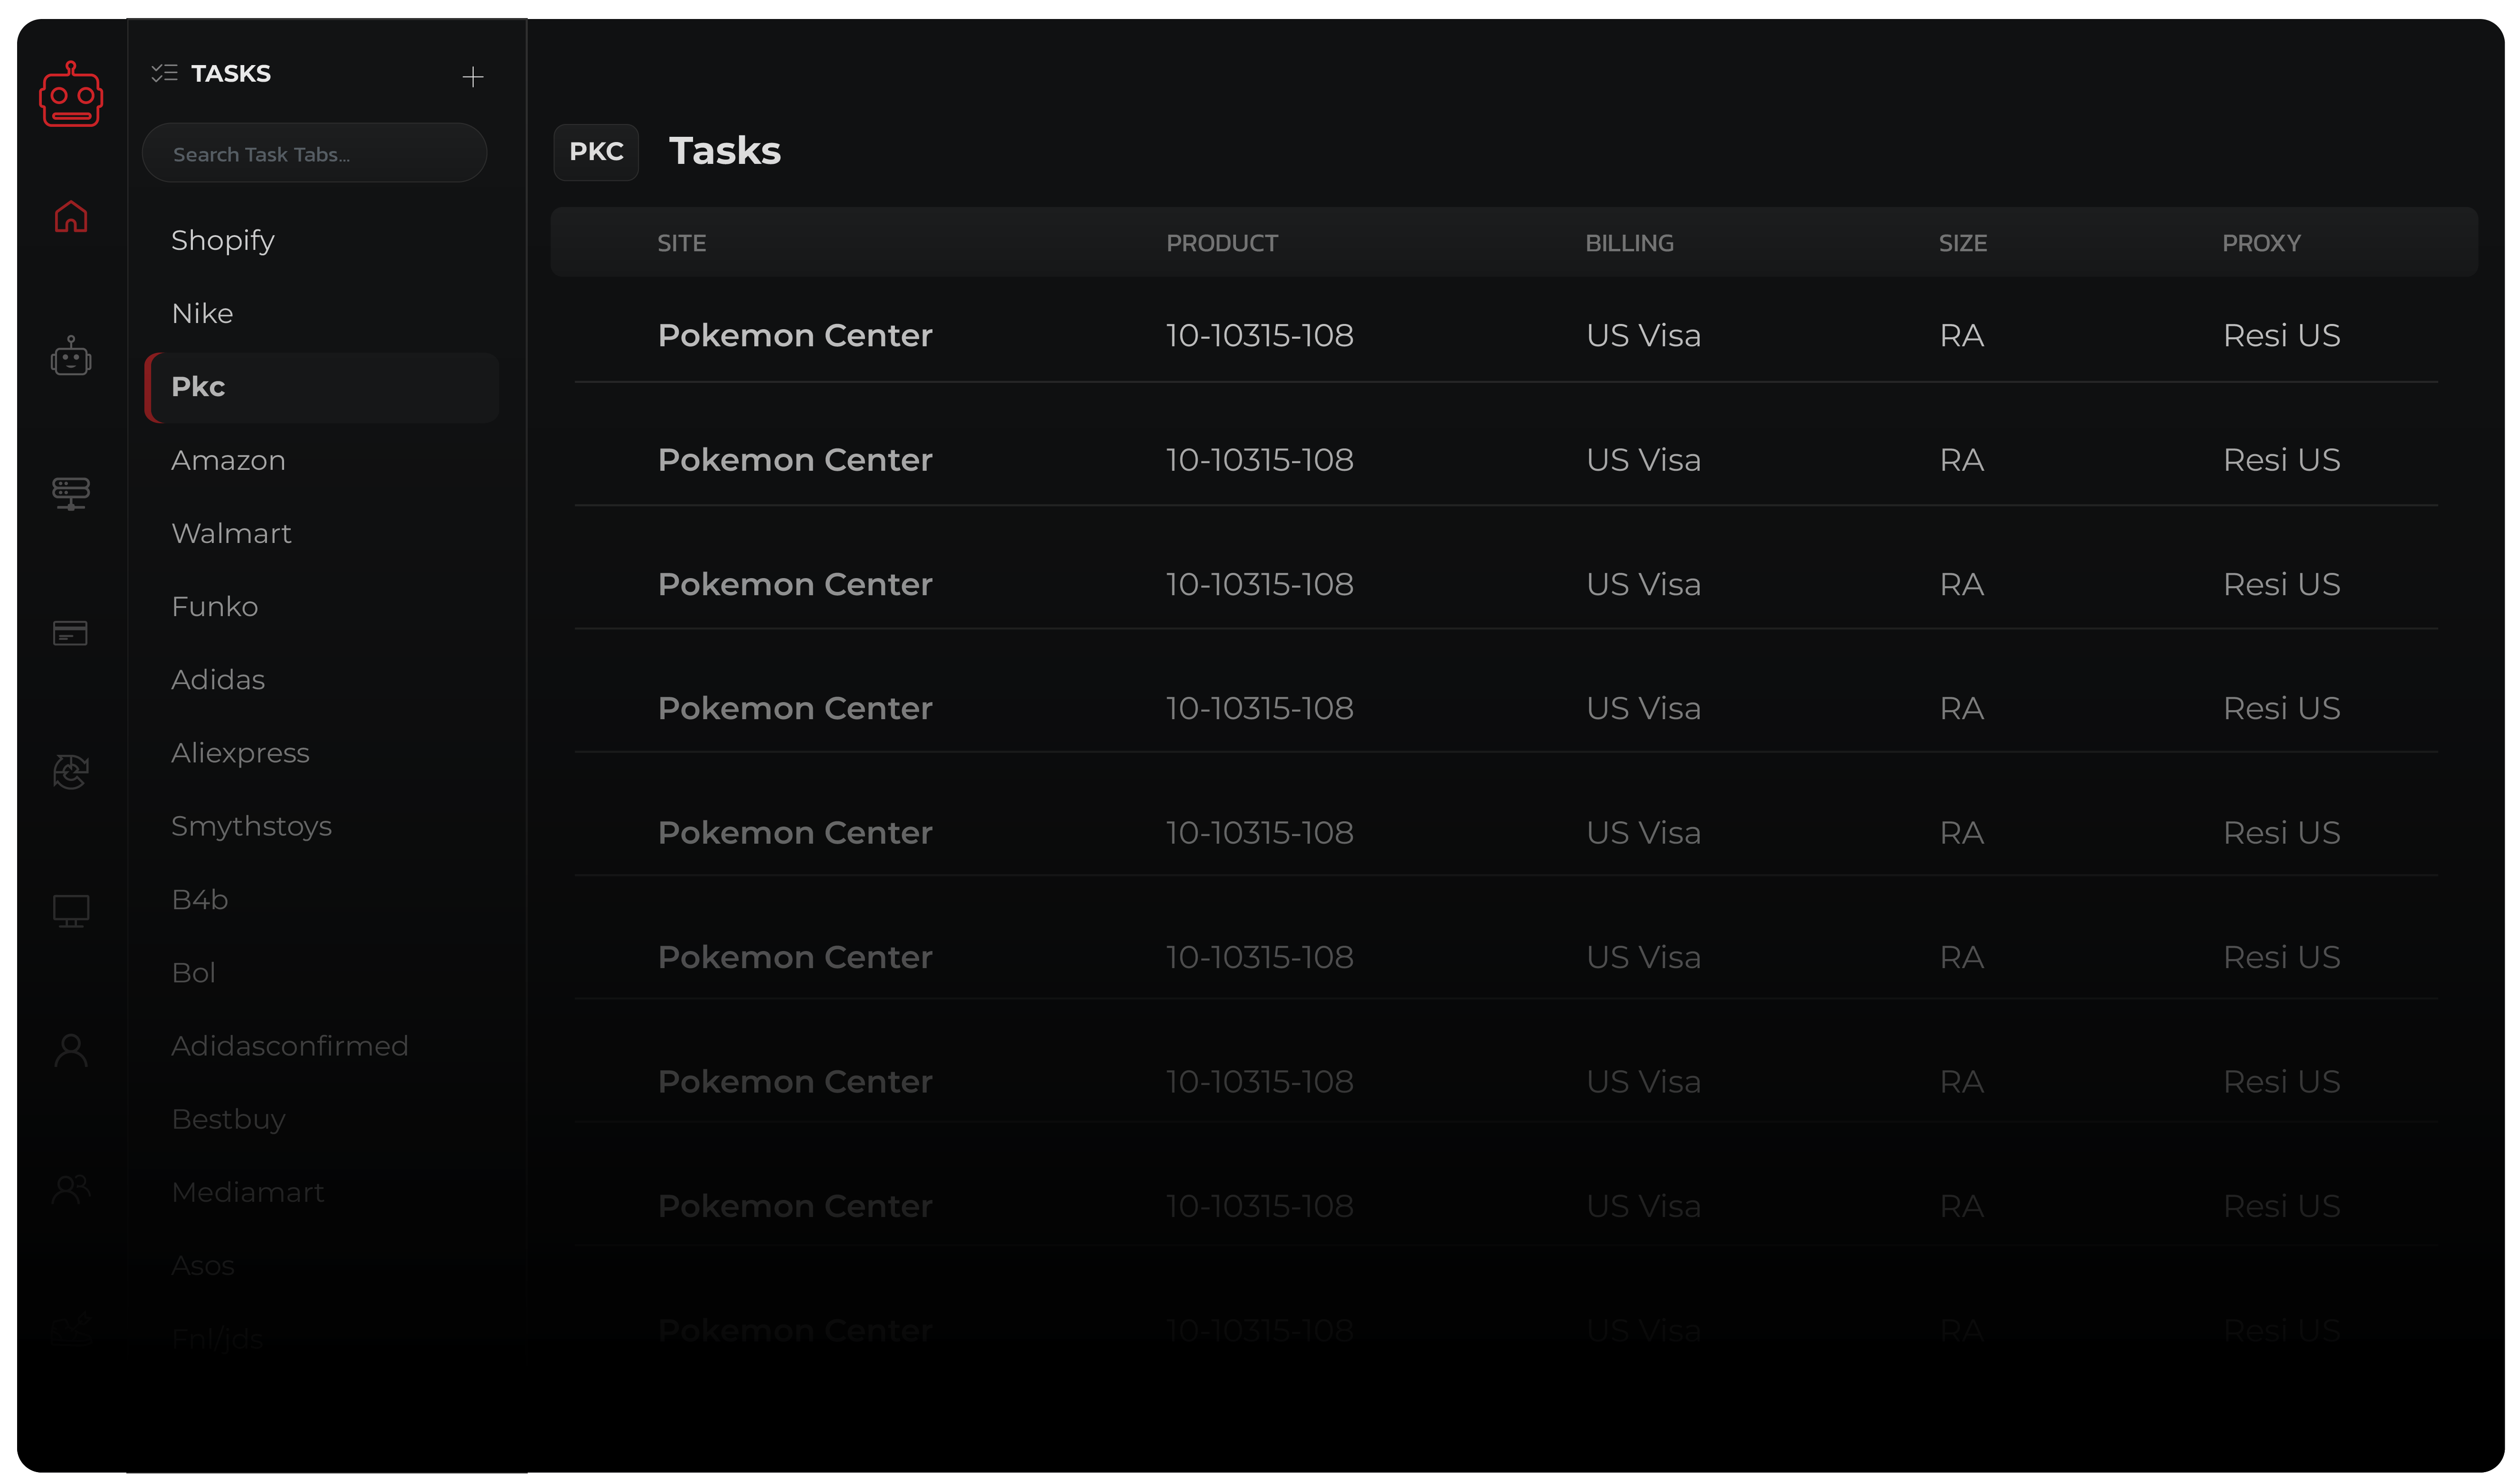Open the Funko task tab
2519x1484 pixels.
(x=214, y=606)
